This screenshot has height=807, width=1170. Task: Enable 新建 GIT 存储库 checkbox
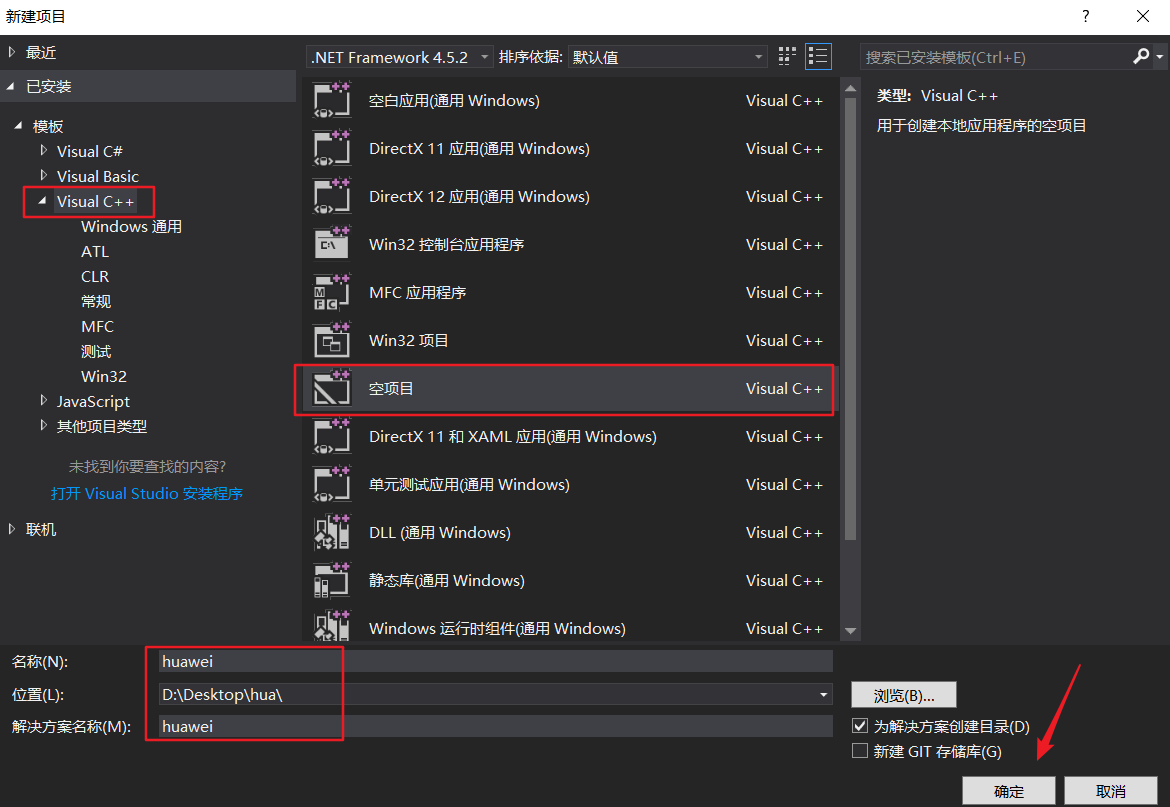click(x=860, y=750)
